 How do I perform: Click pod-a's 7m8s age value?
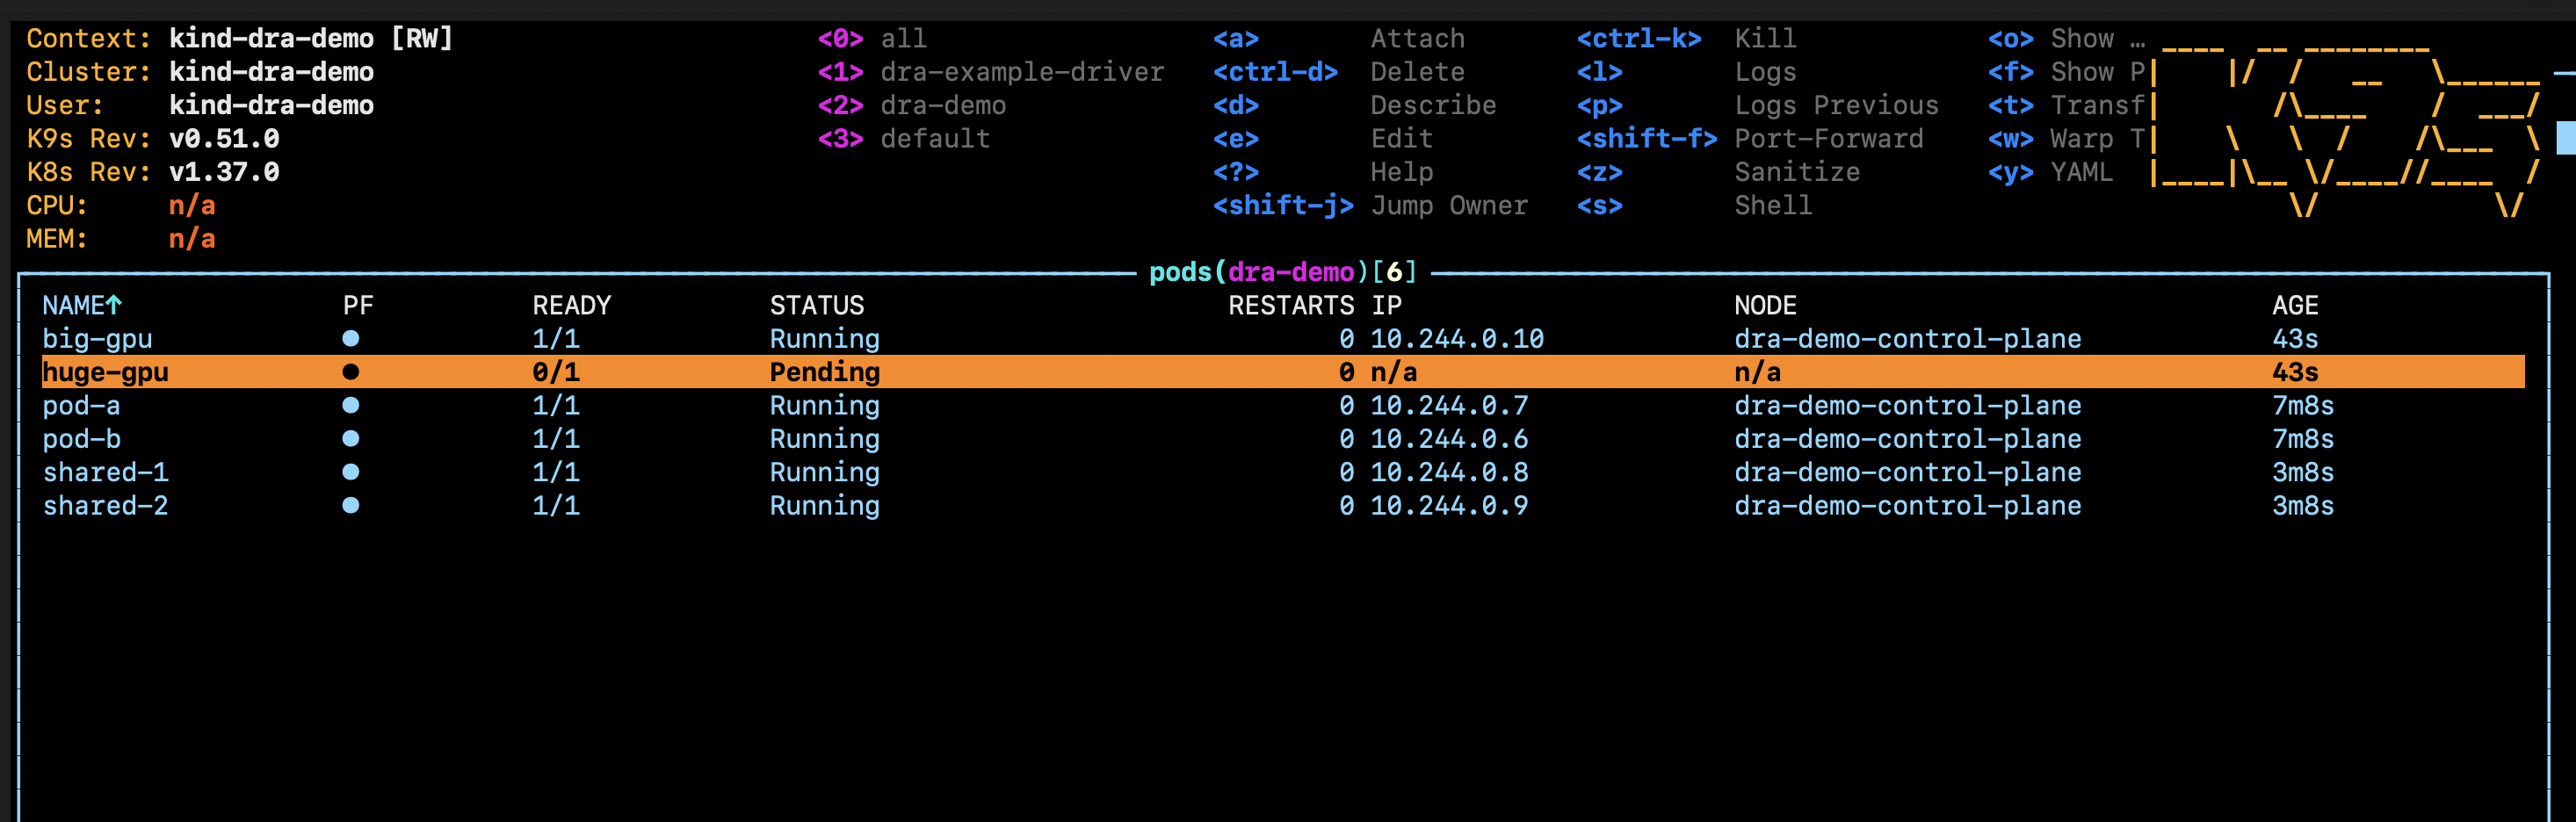pyautogui.click(x=2302, y=405)
